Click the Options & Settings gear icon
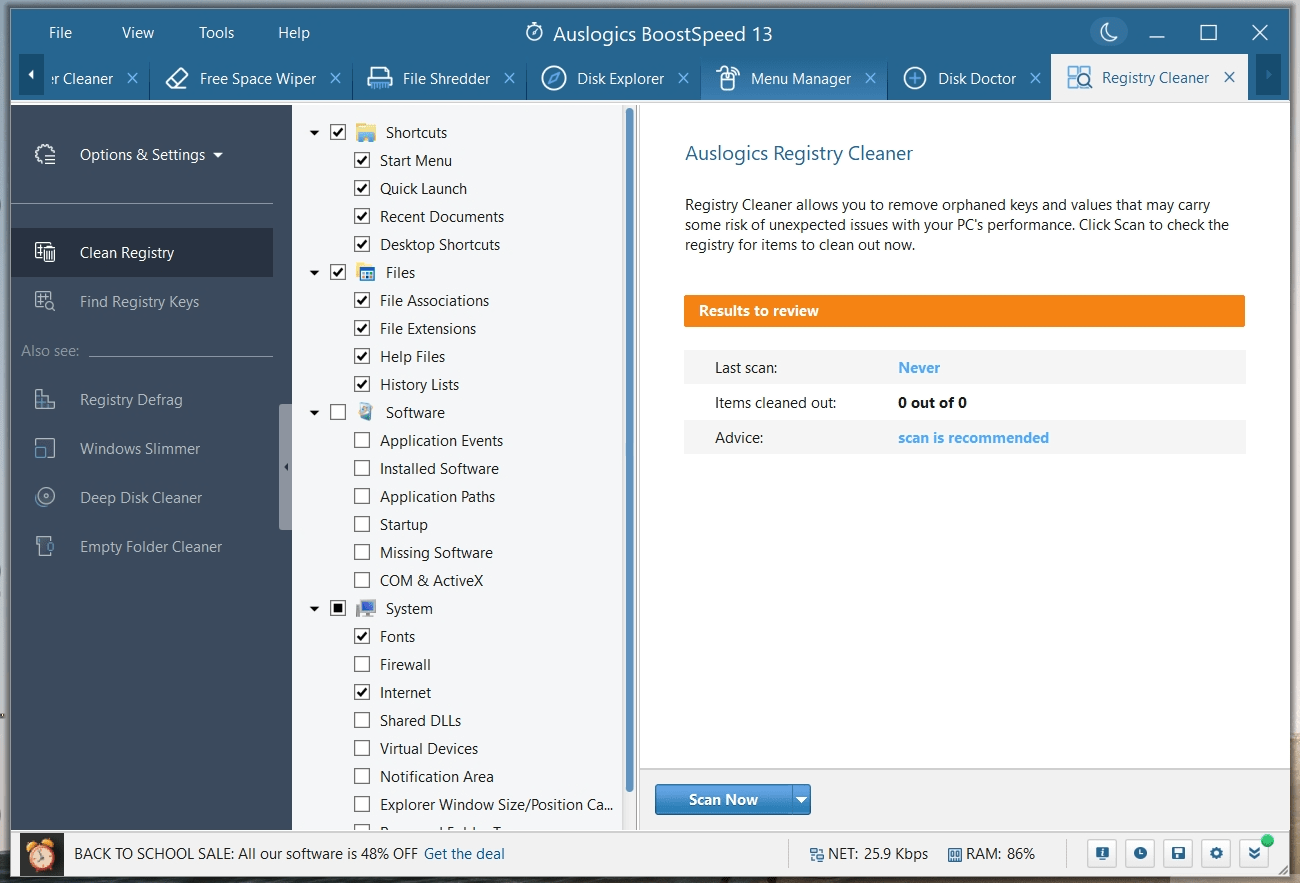This screenshot has height=883, width=1300. tap(45, 154)
